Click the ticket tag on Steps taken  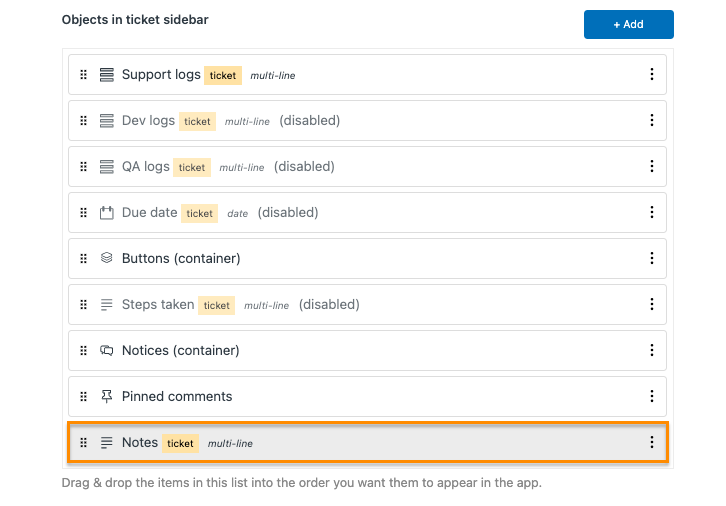216,306
